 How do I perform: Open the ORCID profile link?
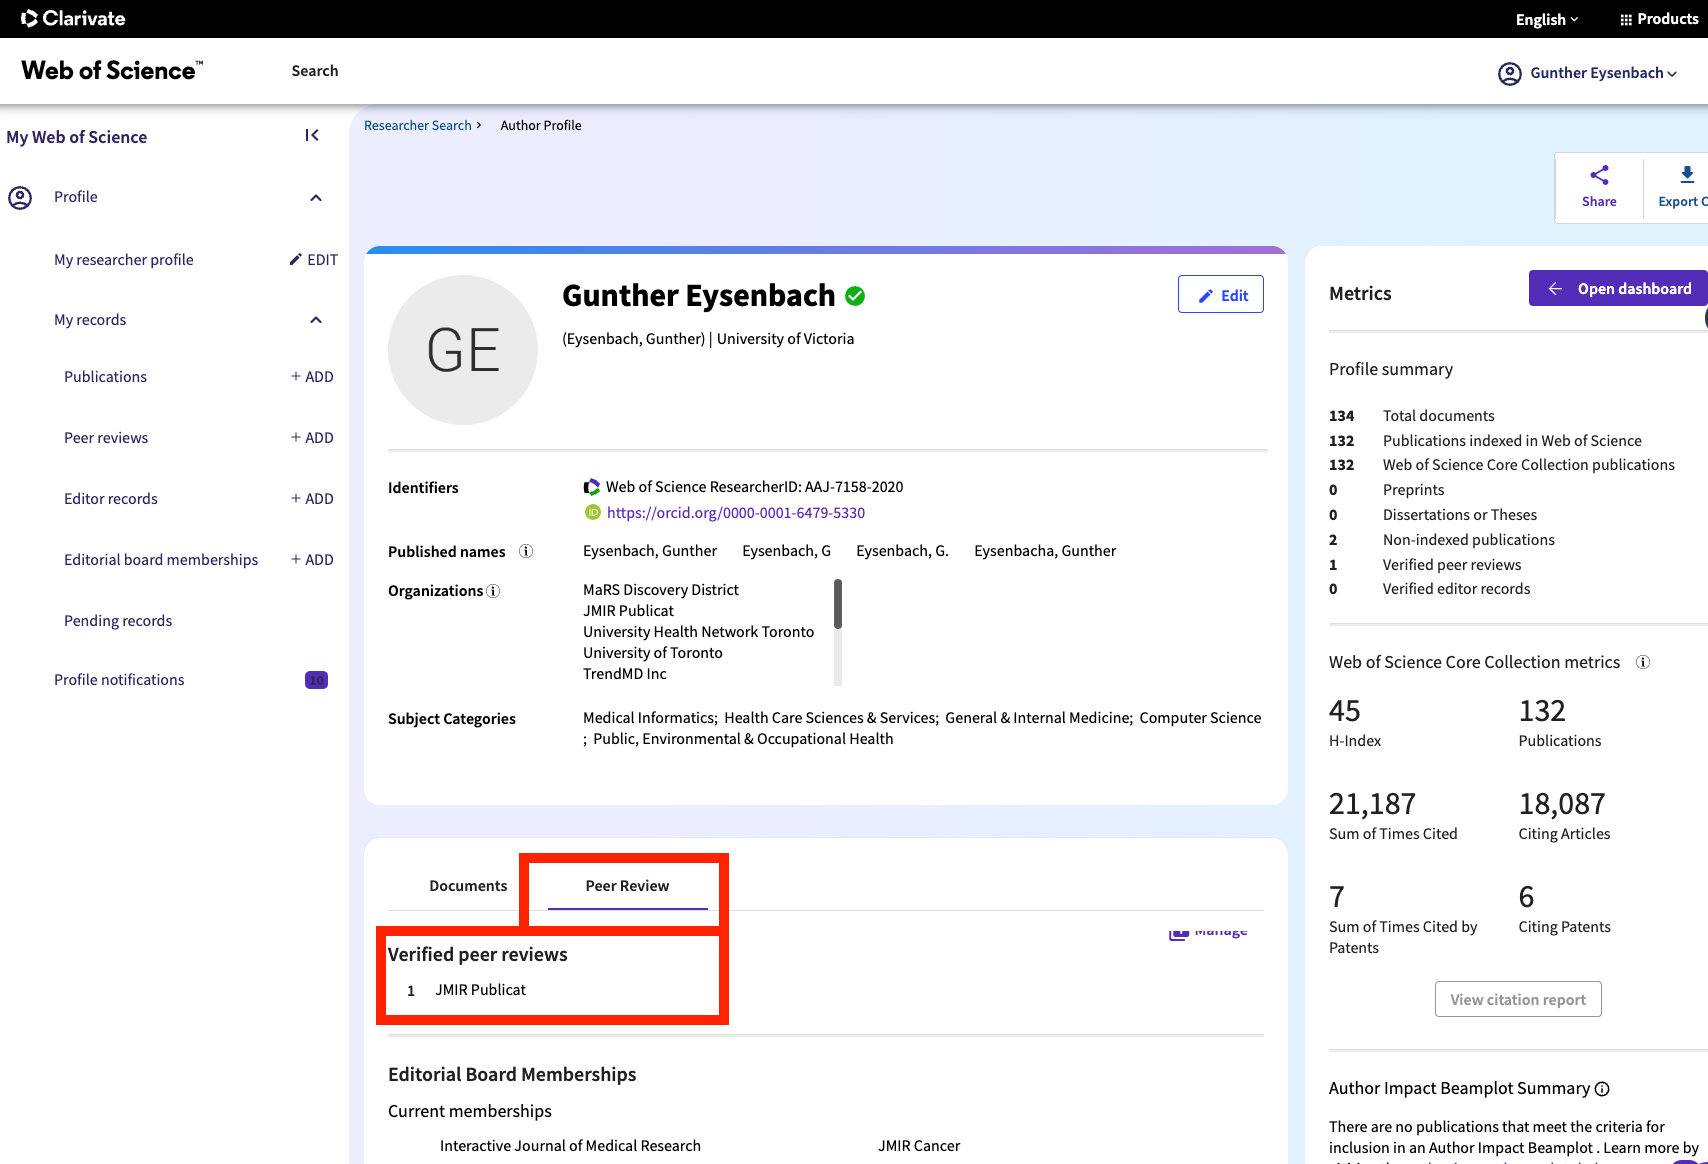735,513
